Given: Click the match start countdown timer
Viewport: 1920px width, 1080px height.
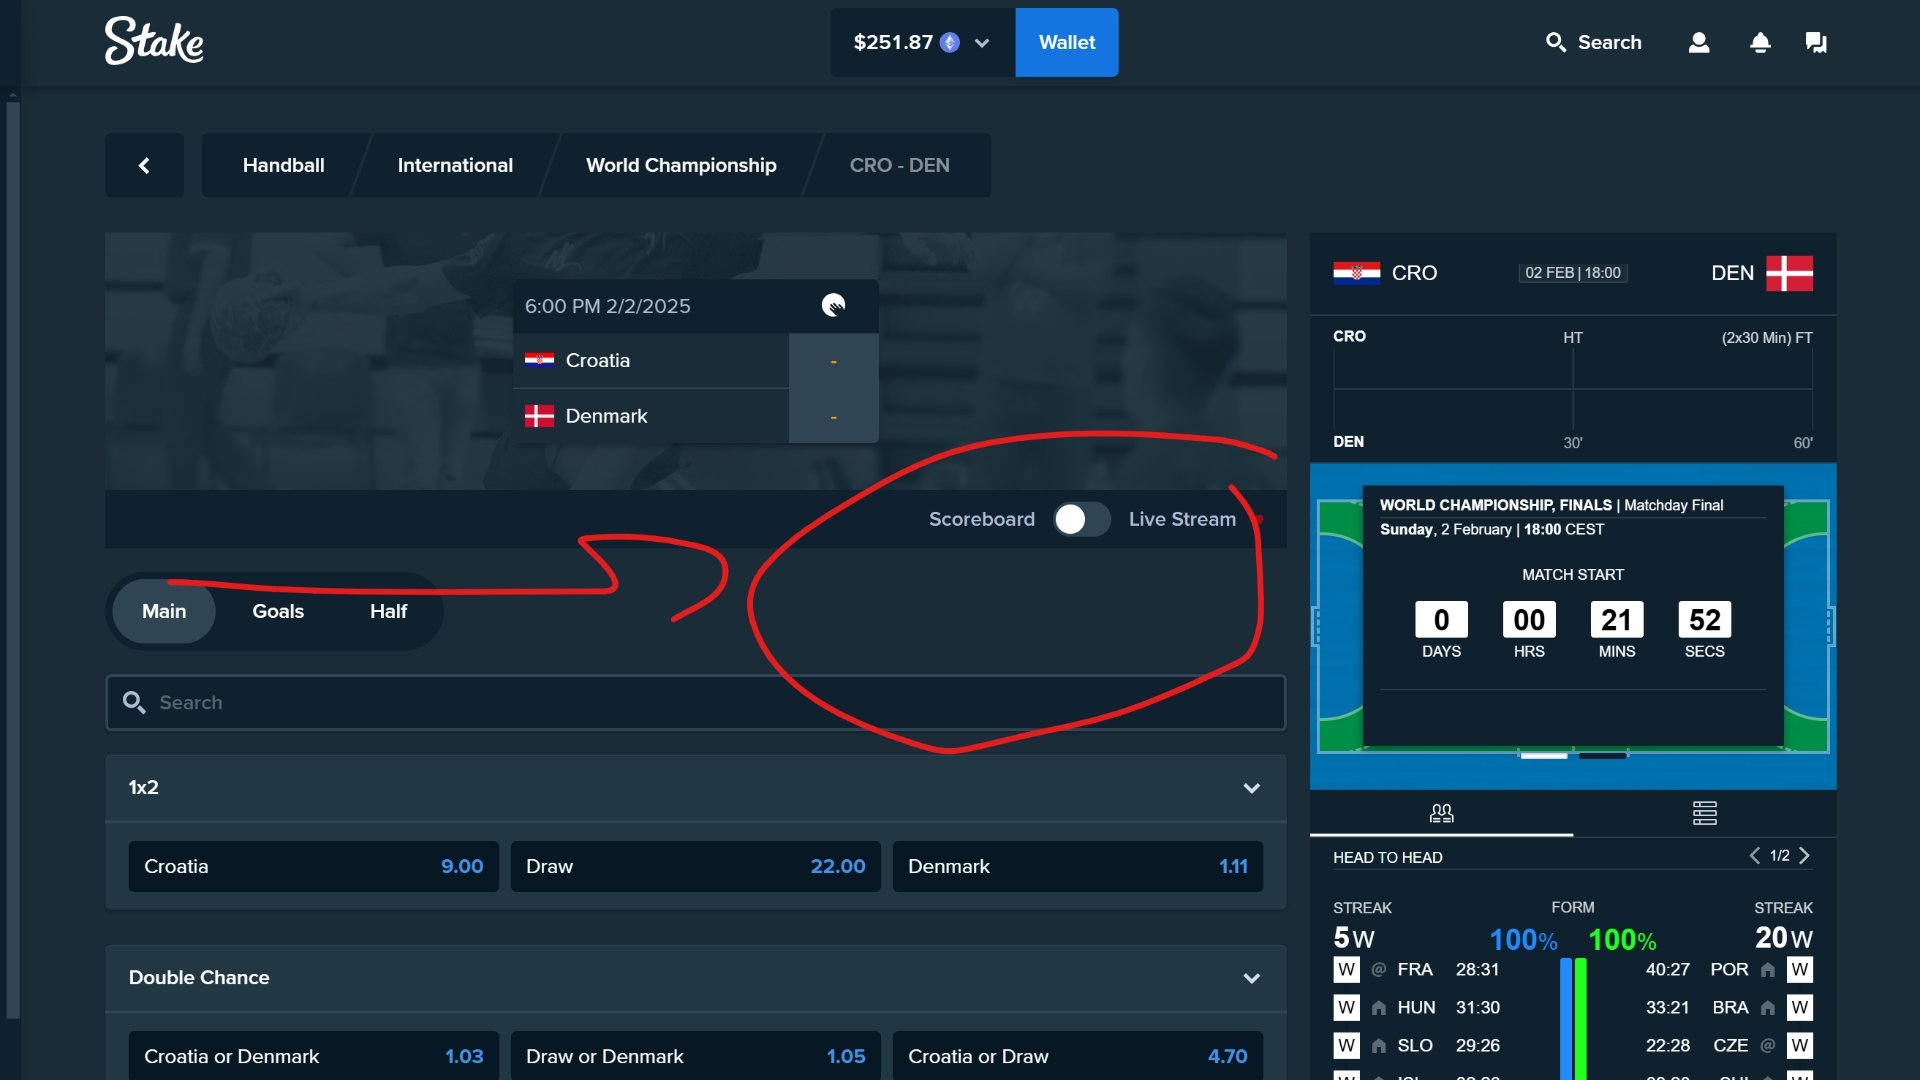Looking at the screenshot, I should [1573, 629].
